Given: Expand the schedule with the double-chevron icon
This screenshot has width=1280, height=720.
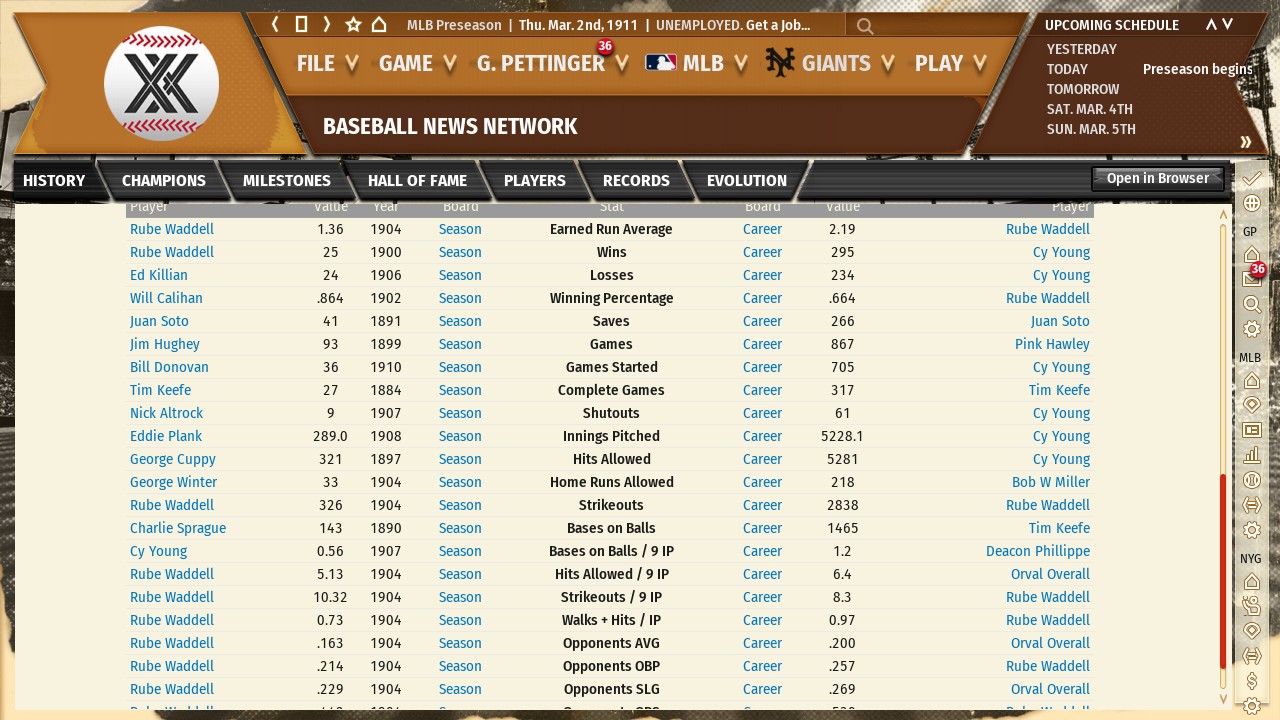Looking at the screenshot, I should pyautogui.click(x=1246, y=142).
